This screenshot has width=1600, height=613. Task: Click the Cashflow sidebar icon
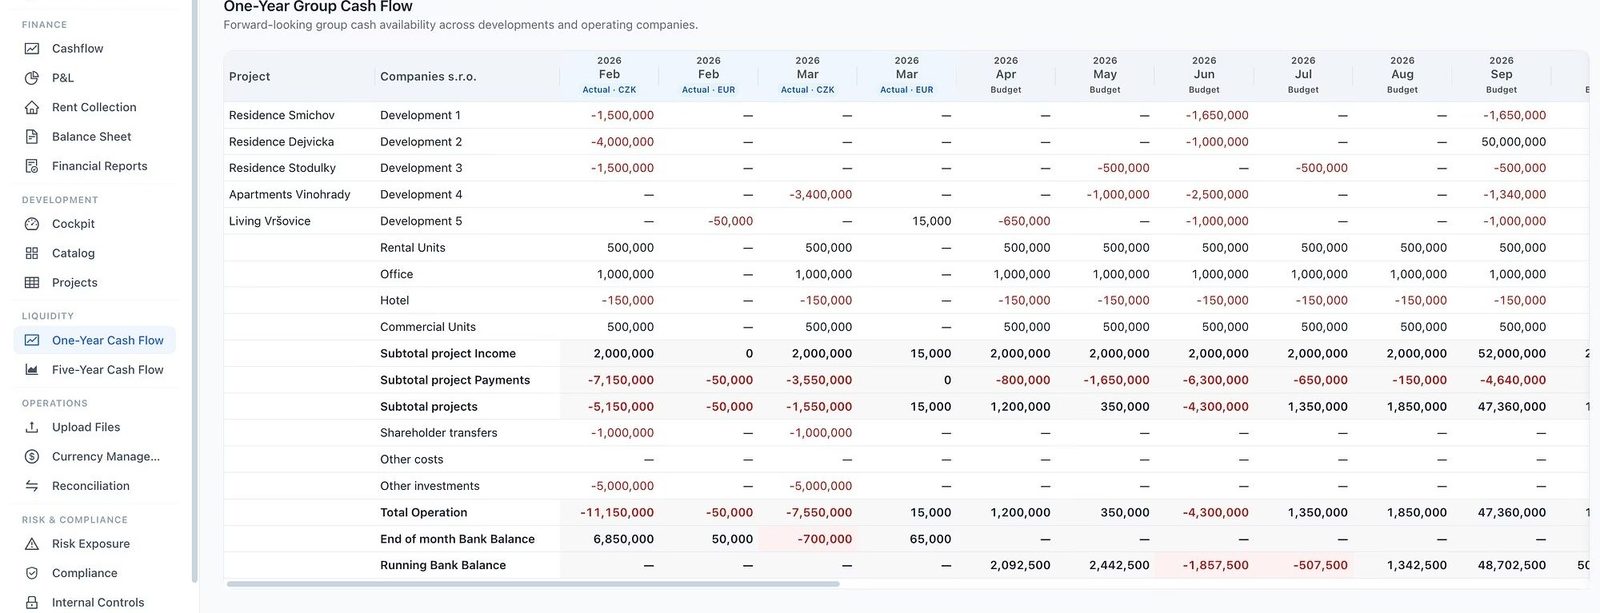click(x=32, y=48)
